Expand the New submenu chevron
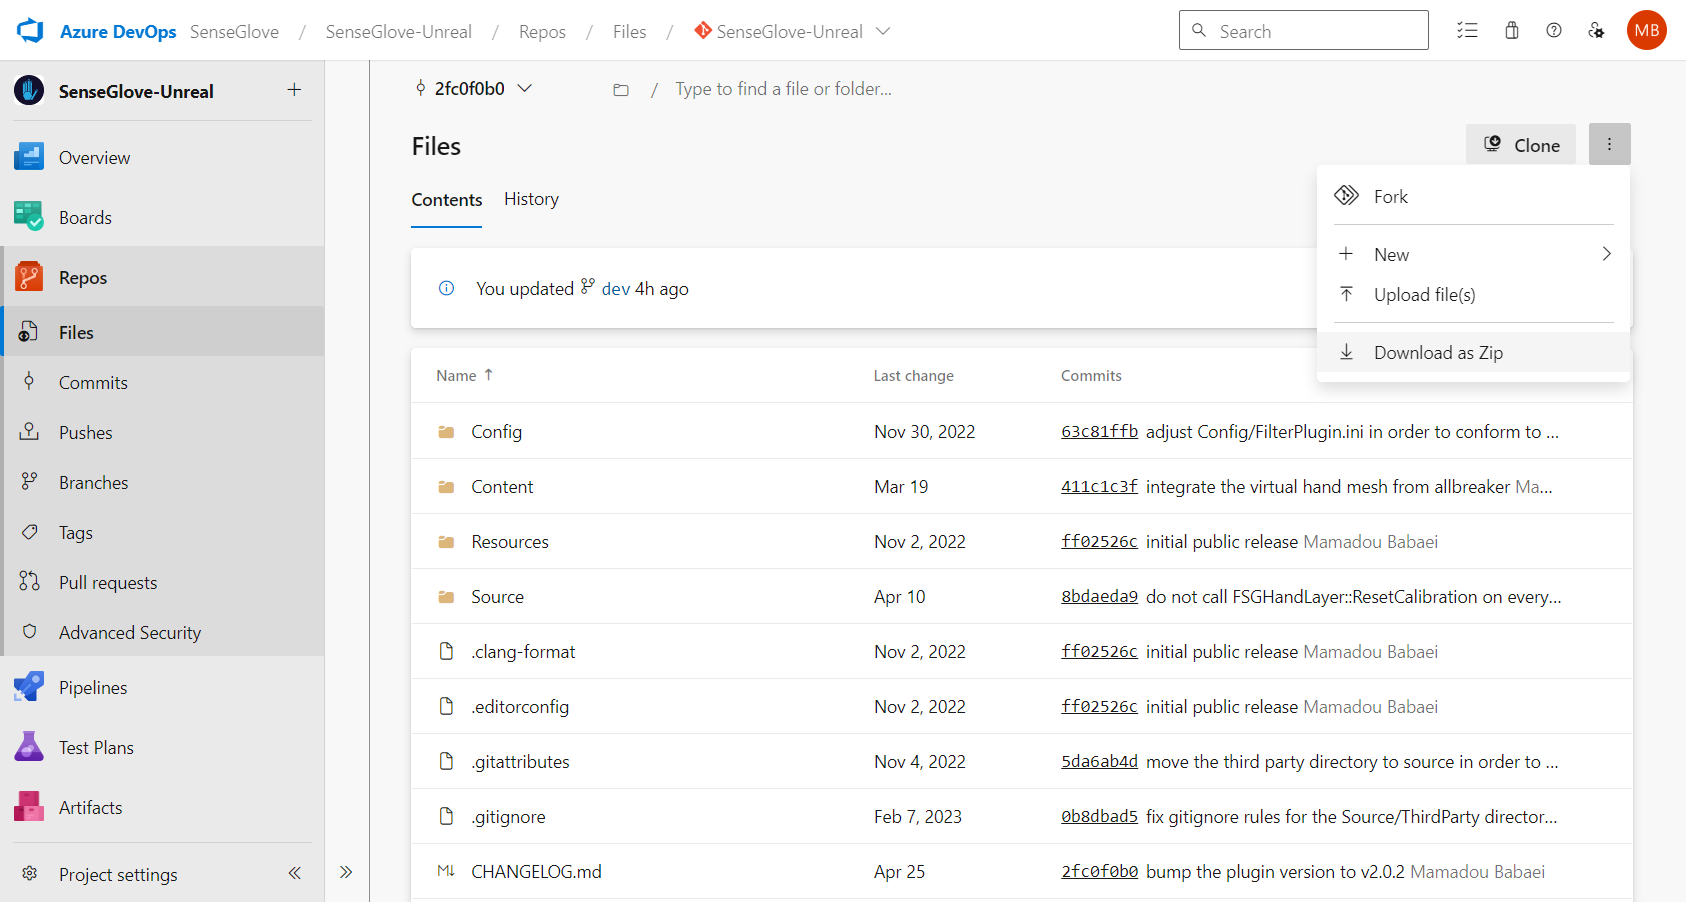The height and width of the screenshot is (902, 1686). (x=1606, y=253)
